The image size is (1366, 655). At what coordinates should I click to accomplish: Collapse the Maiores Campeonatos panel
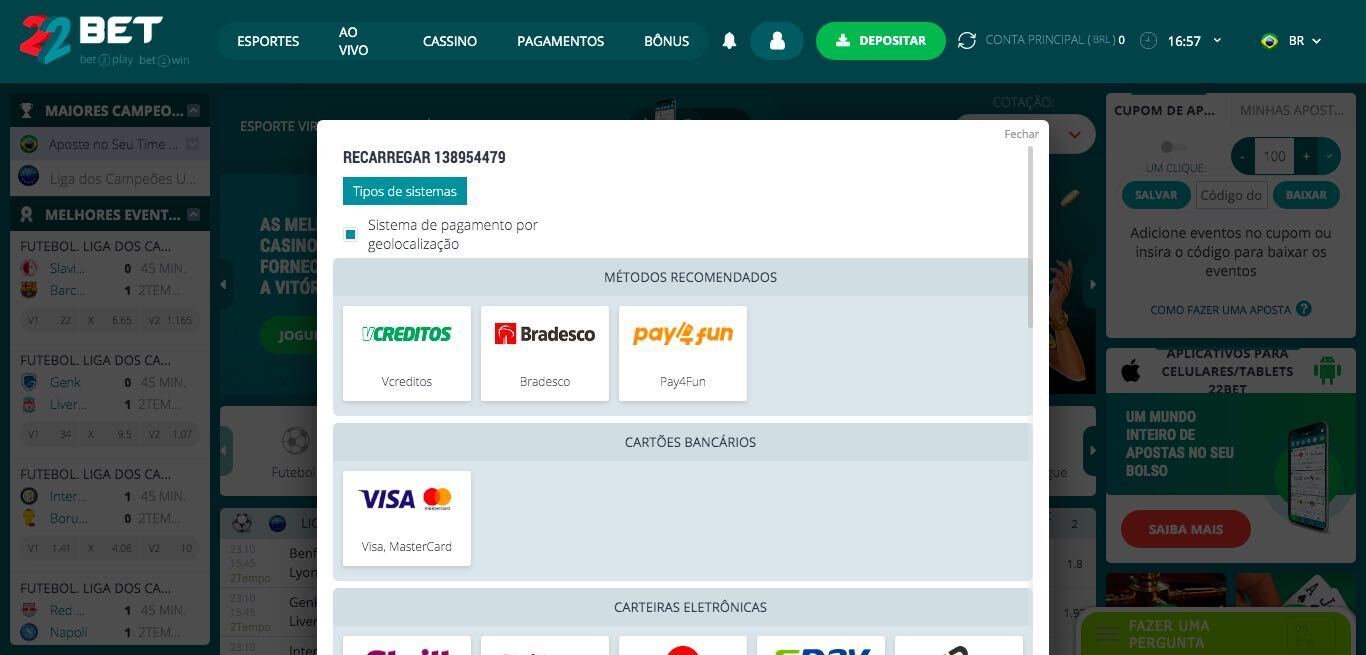point(194,111)
